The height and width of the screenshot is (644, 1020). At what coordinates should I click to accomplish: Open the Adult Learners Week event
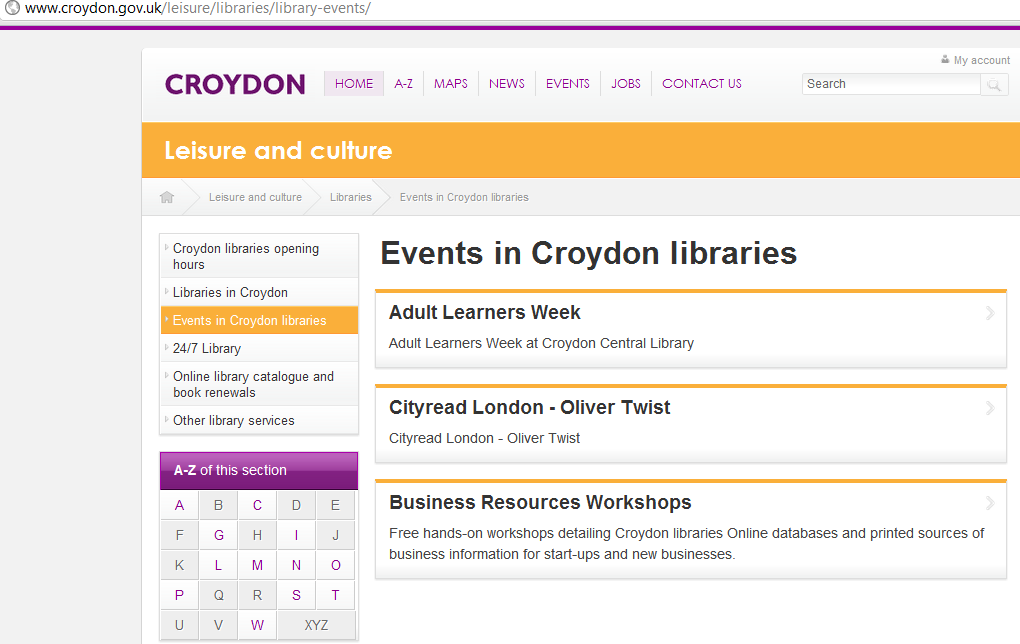point(484,312)
